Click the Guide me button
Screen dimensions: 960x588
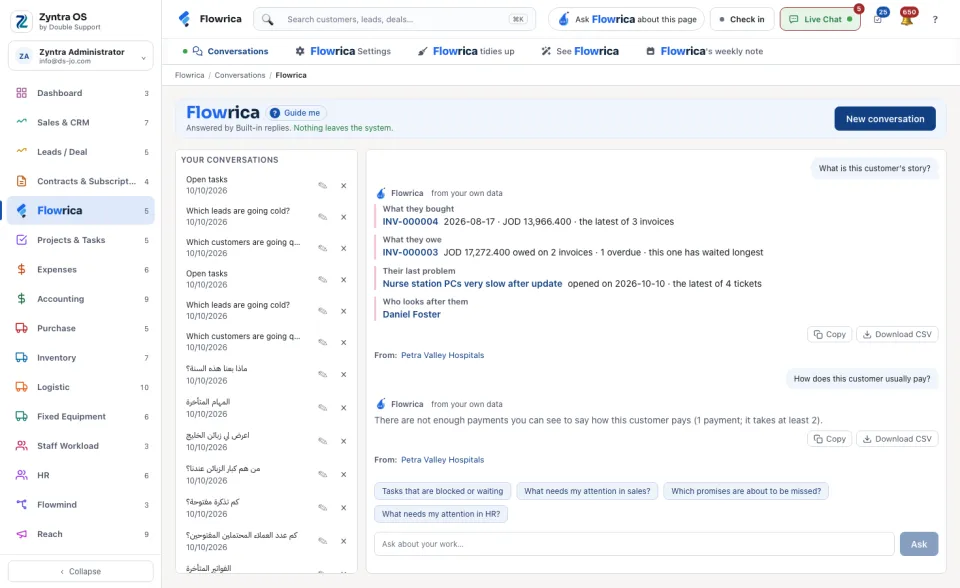[x=296, y=113]
